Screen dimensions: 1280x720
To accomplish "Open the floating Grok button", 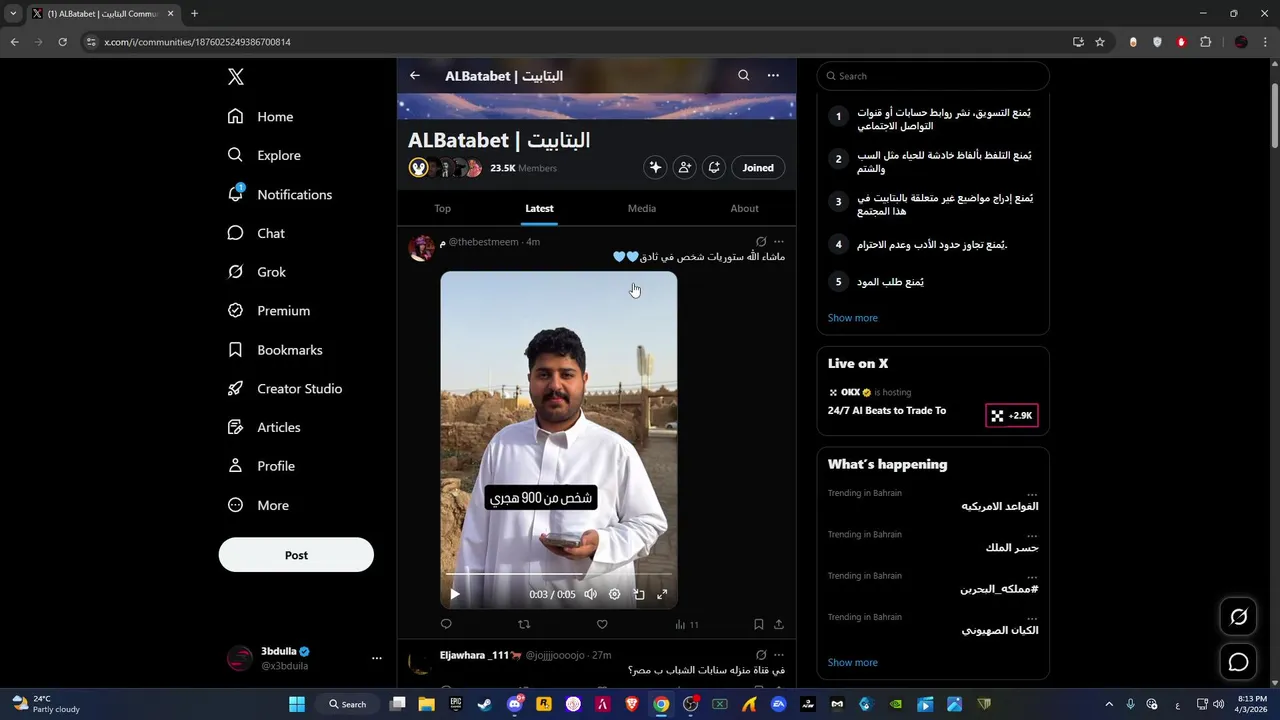I will (1239, 617).
